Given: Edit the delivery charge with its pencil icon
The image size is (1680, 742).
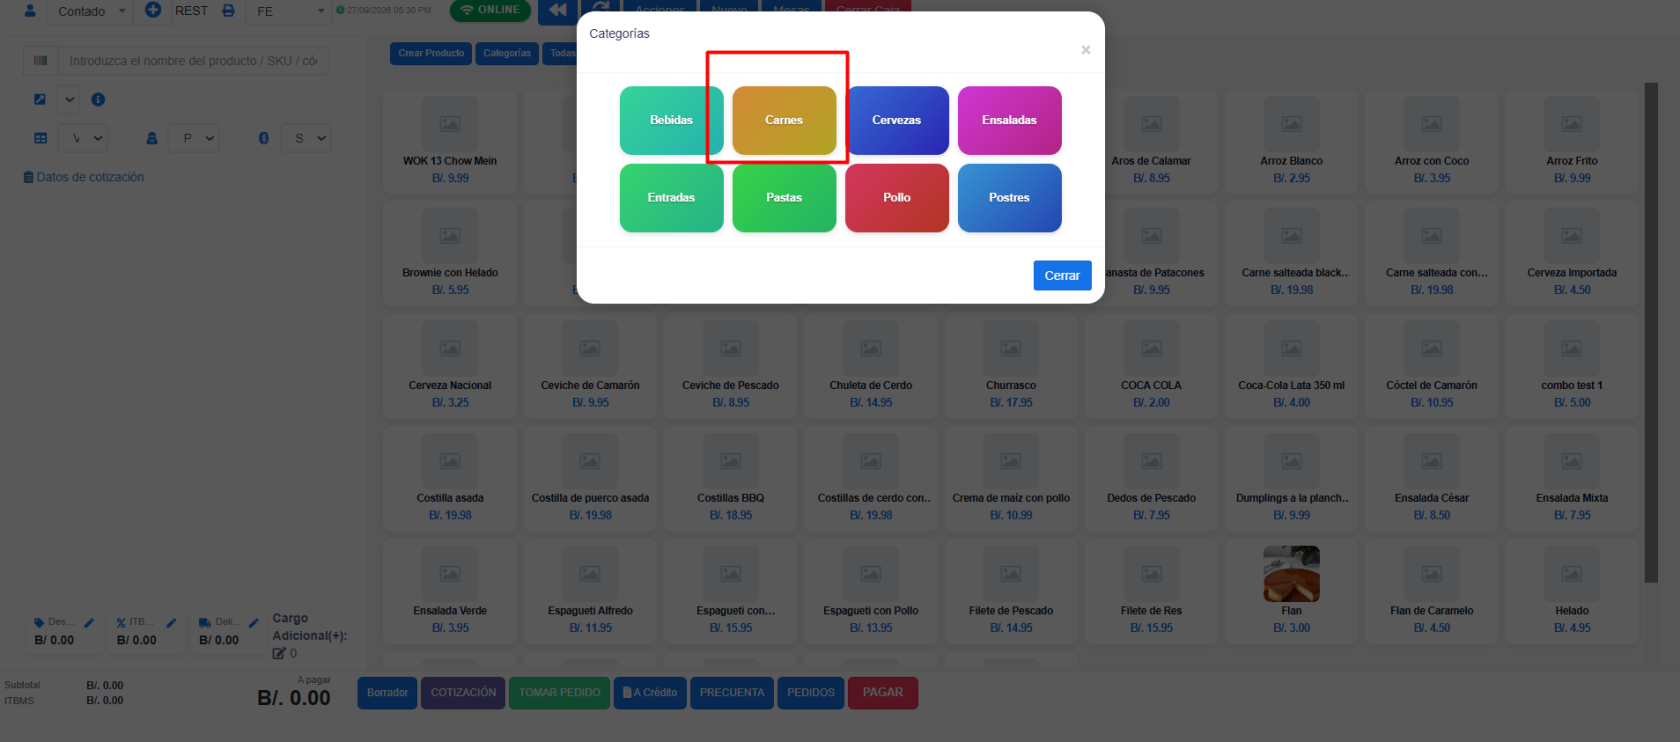Looking at the screenshot, I should coord(253,623).
